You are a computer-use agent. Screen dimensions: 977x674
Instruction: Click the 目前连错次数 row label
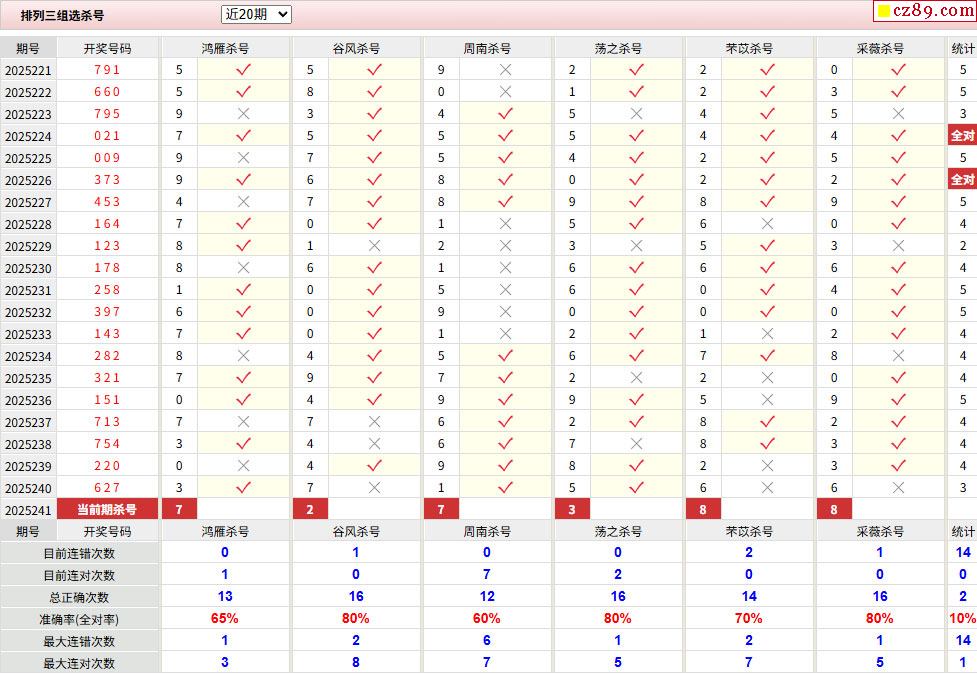(x=79, y=553)
